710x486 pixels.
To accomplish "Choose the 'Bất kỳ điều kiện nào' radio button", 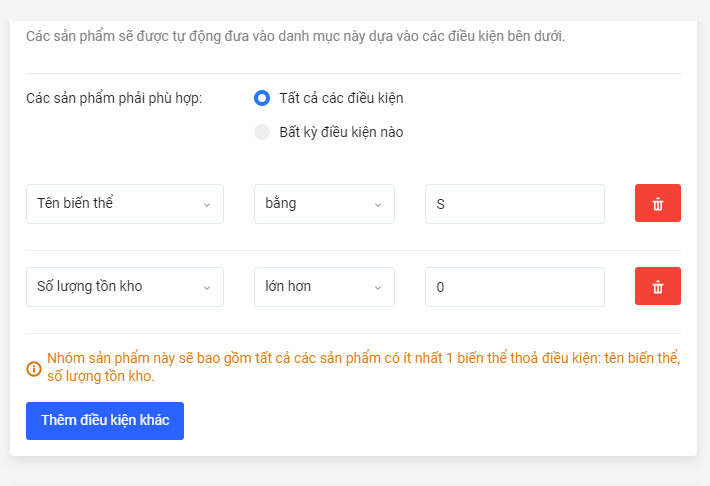I will [x=262, y=132].
